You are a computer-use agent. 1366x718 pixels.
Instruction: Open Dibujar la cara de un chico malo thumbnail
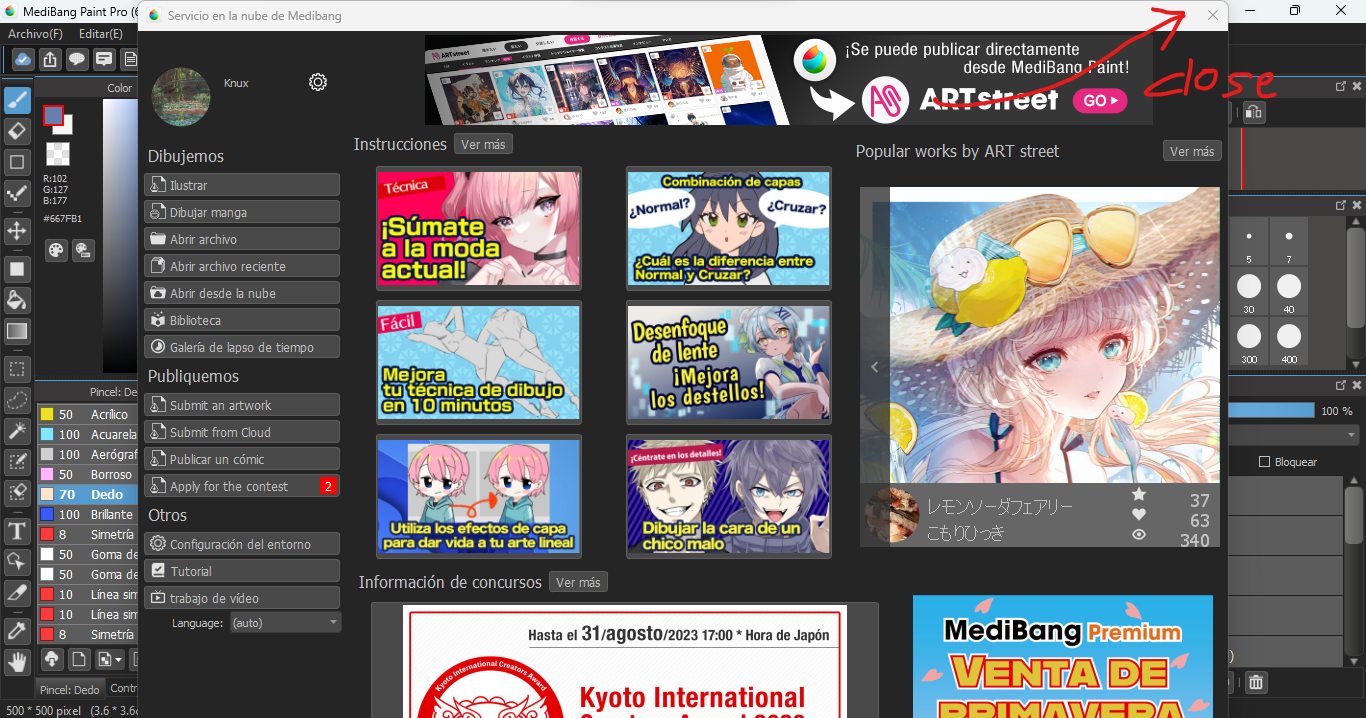tap(729, 496)
